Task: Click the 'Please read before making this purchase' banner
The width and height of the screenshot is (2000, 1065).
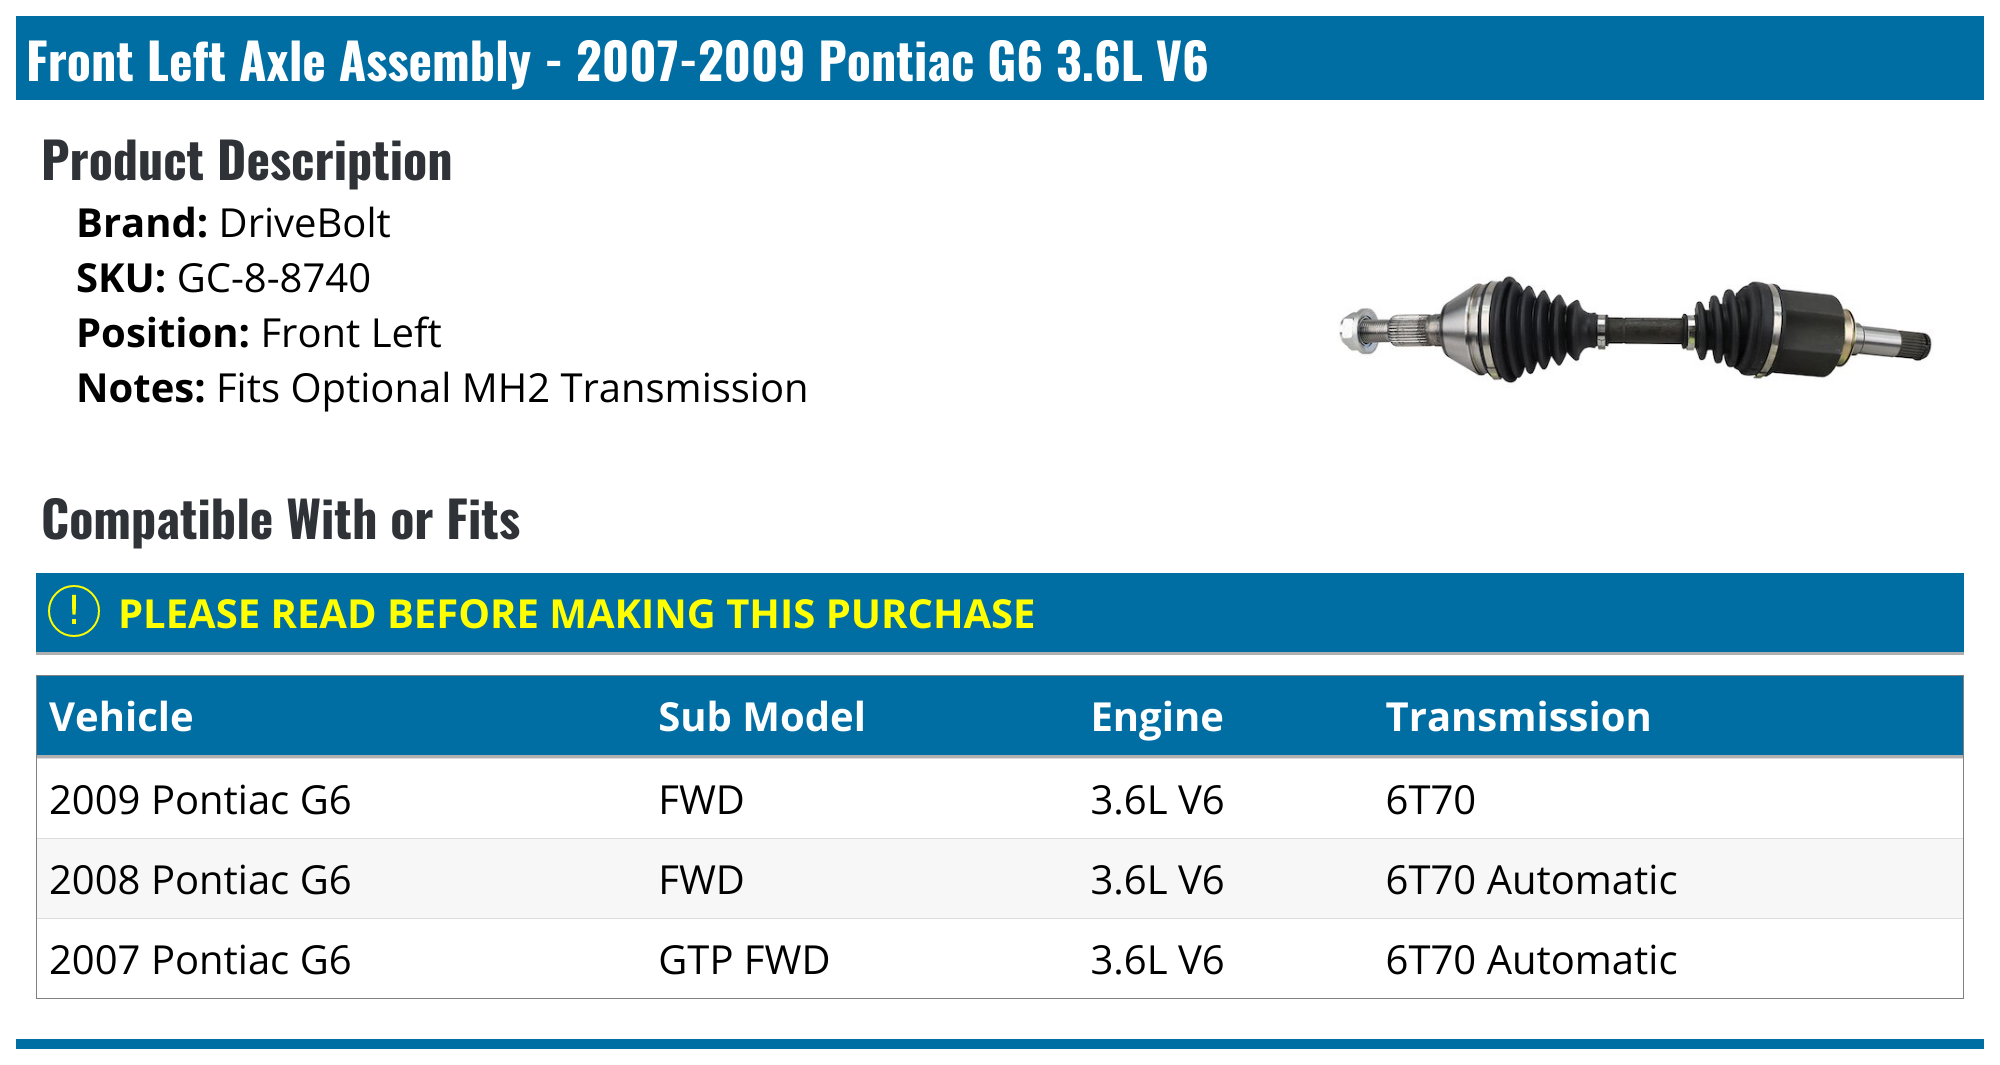Action: coord(576,614)
